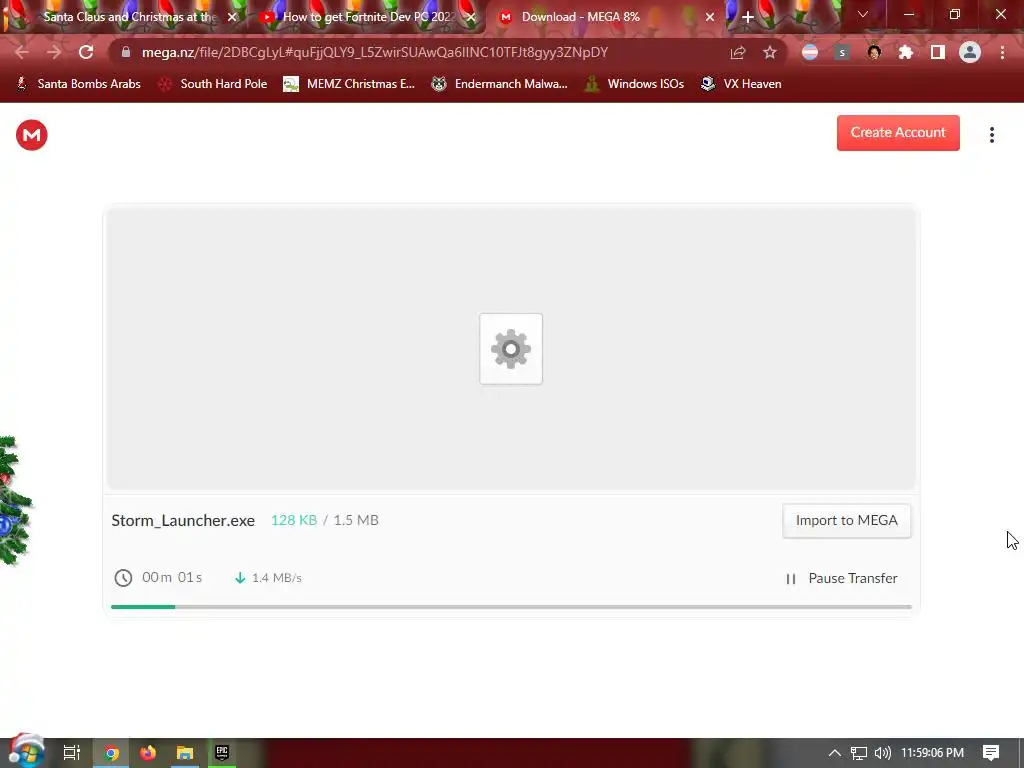Click the 128 KB downloaded size
The height and width of the screenshot is (768, 1024).
coord(294,520)
